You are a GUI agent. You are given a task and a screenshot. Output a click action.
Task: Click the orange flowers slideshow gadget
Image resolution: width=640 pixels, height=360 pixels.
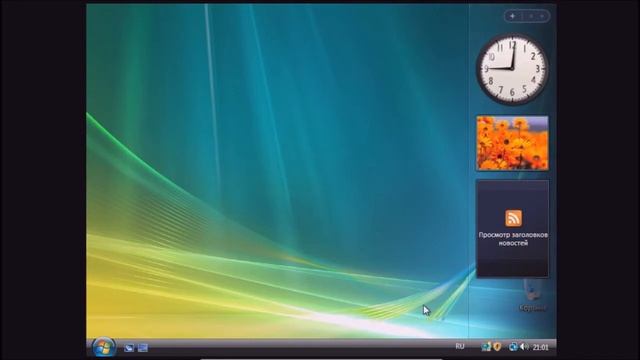(512, 143)
